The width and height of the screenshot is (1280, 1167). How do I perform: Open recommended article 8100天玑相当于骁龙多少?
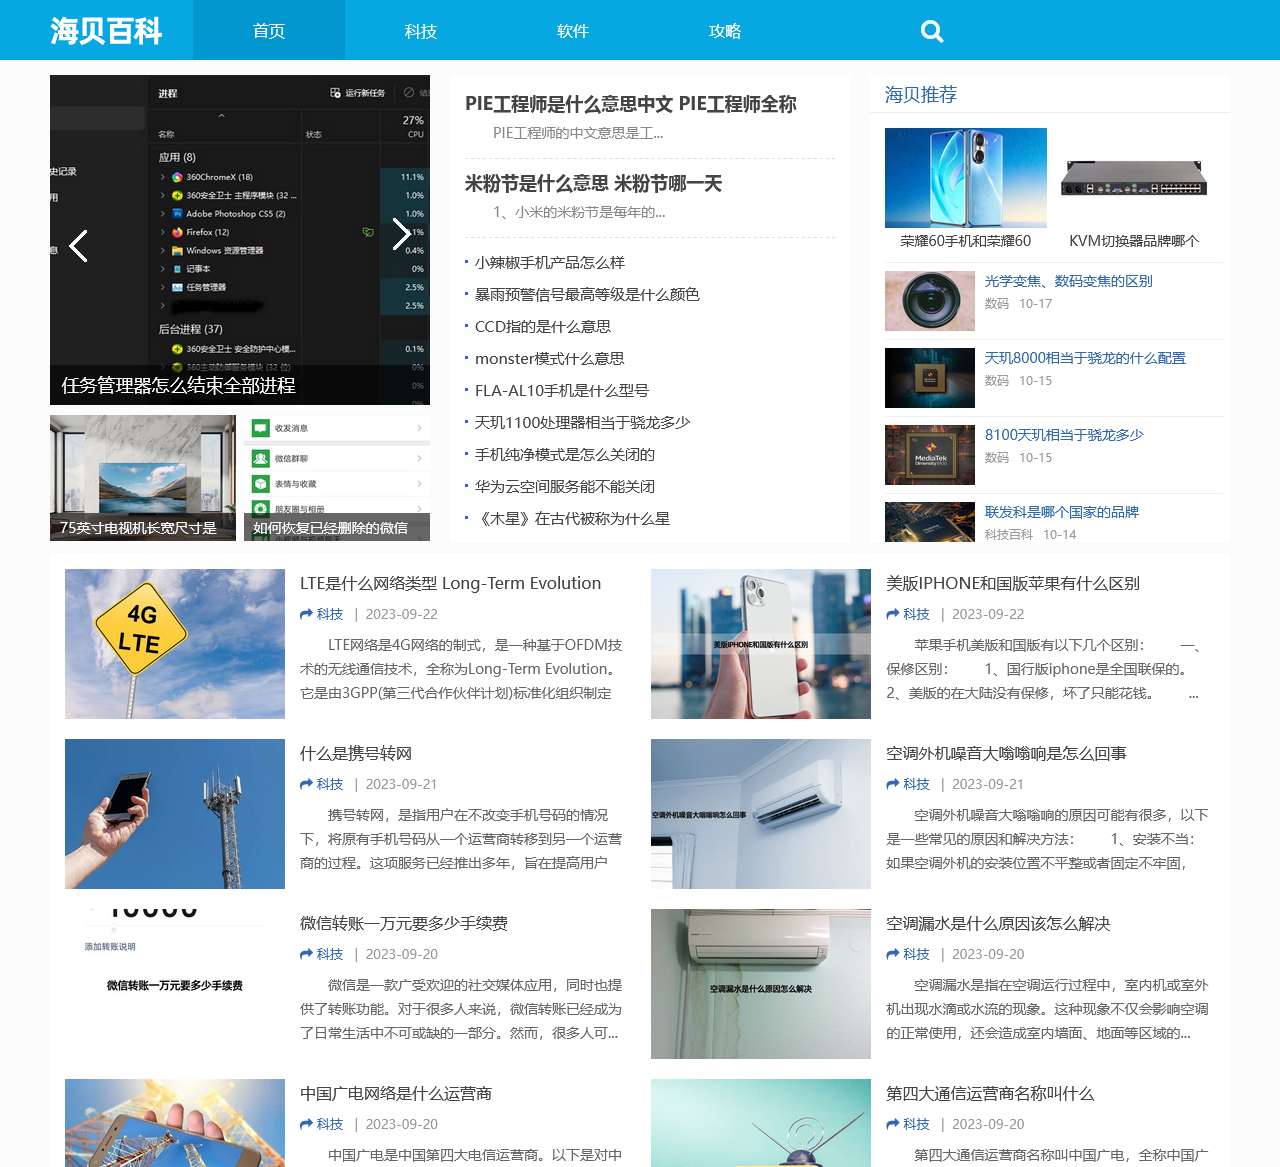[1064, 435]
